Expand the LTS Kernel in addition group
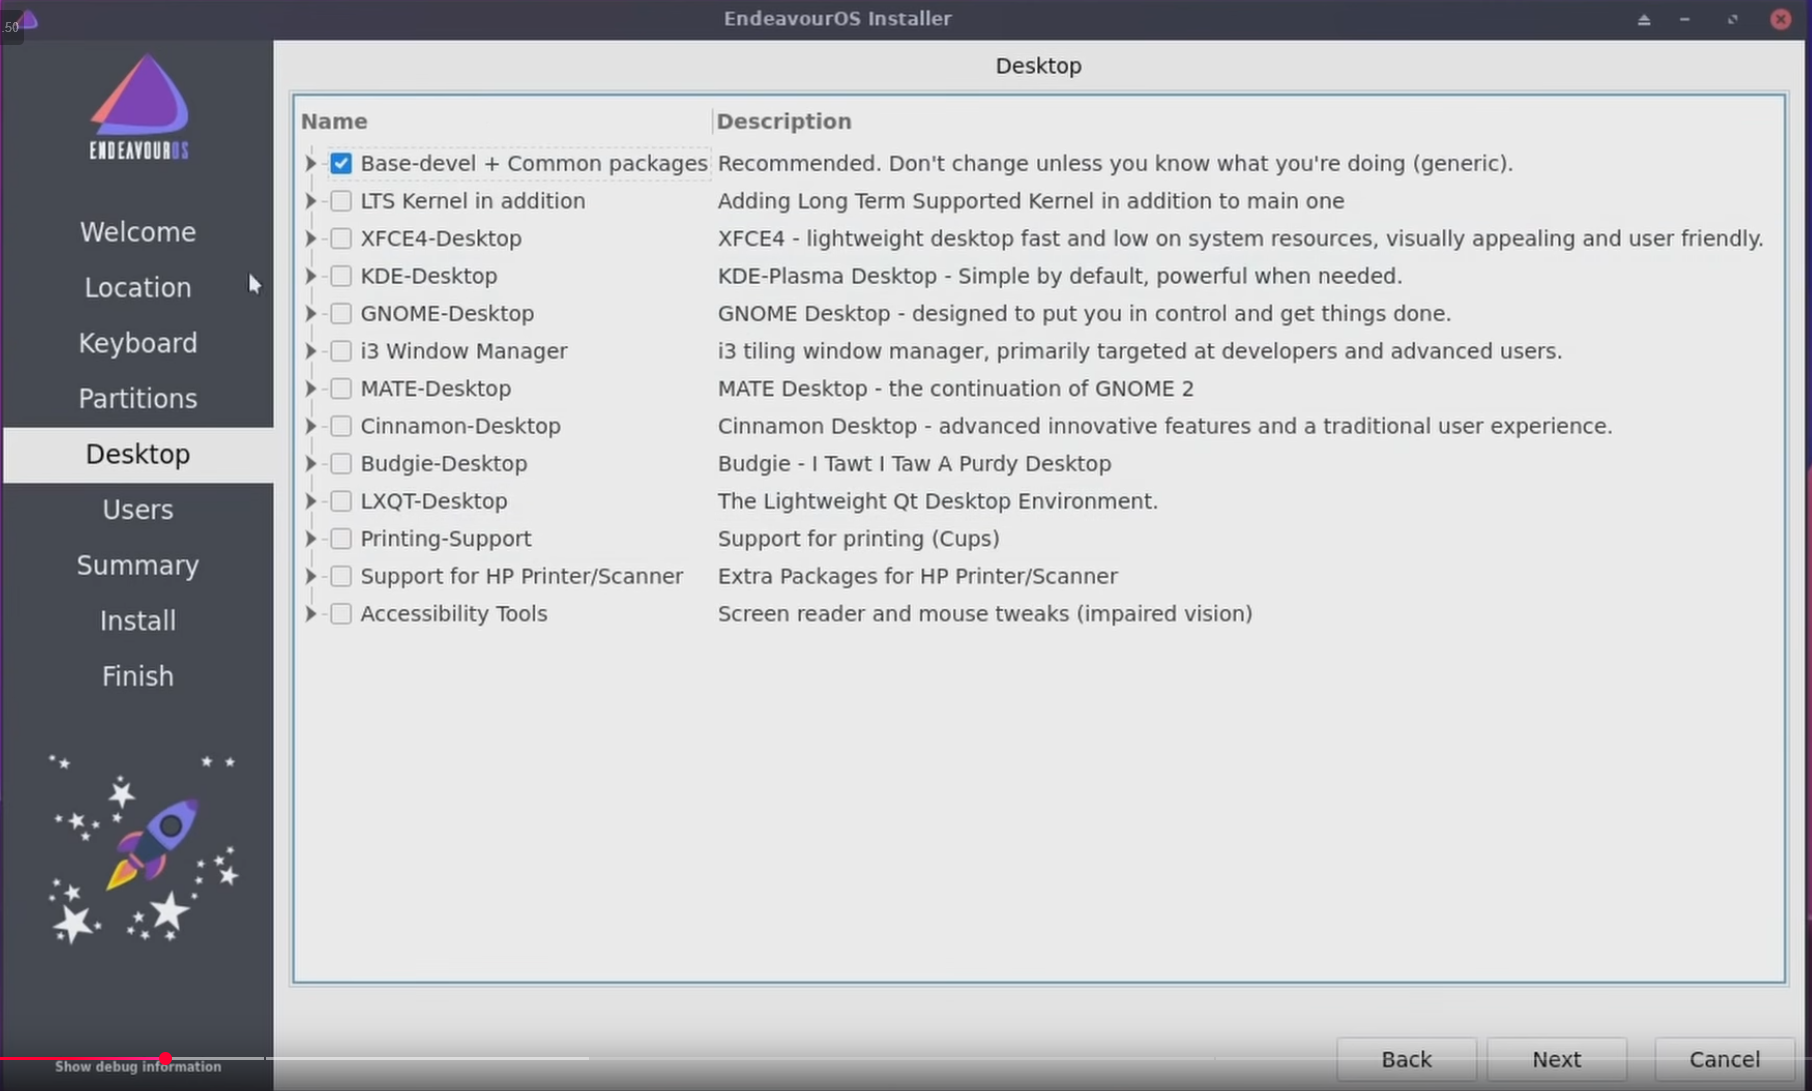This screenshot has width=1812, height=1091. pyautogui.click(x=310, y=201)
